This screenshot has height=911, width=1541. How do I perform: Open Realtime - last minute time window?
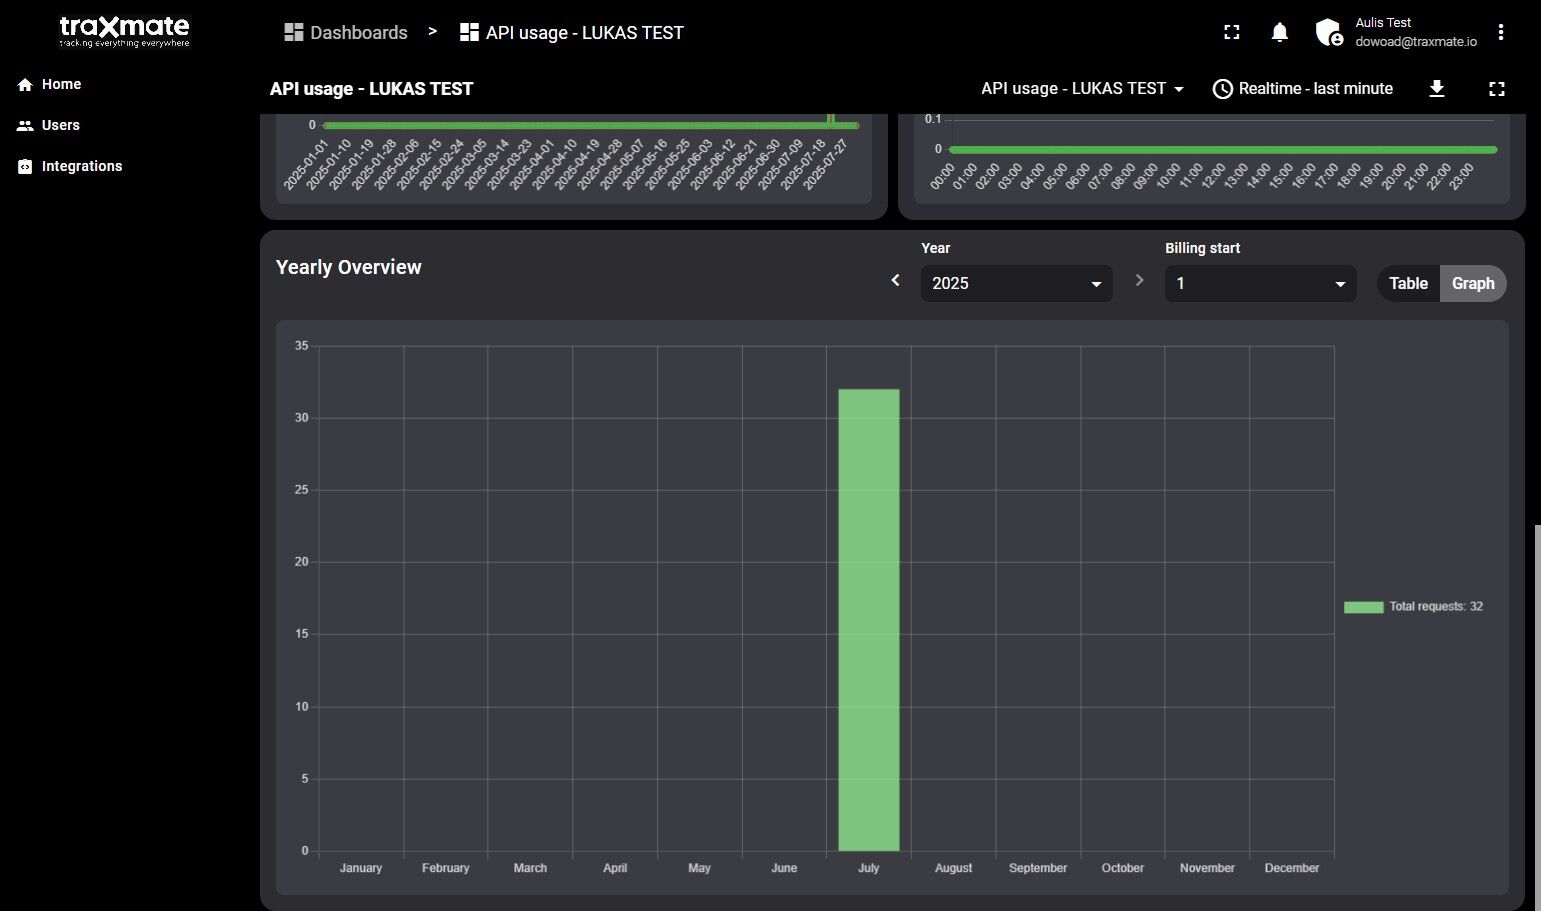[1302, 89]
